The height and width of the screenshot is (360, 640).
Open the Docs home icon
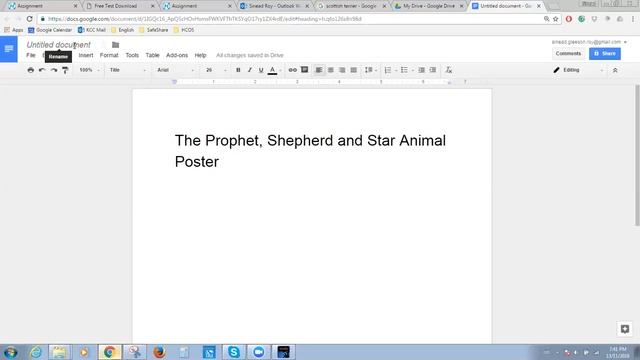9,49
